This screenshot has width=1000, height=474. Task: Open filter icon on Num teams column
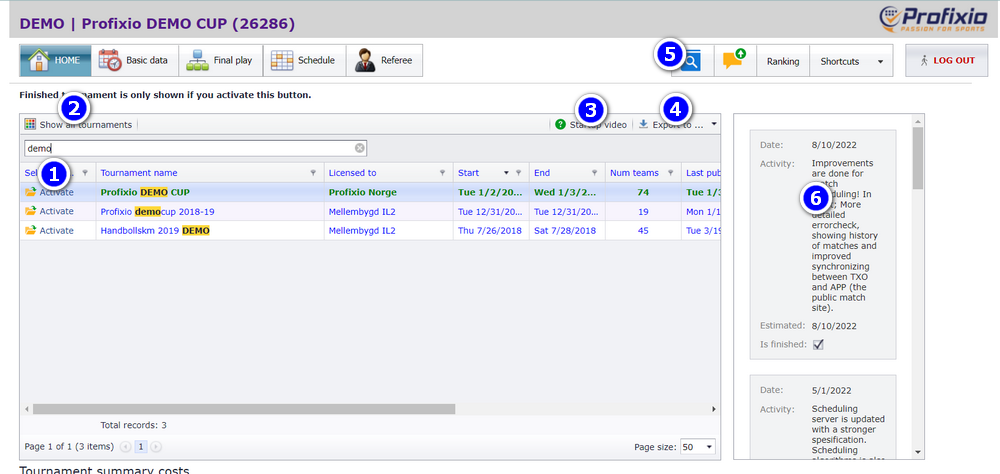(x=670, y=173)
